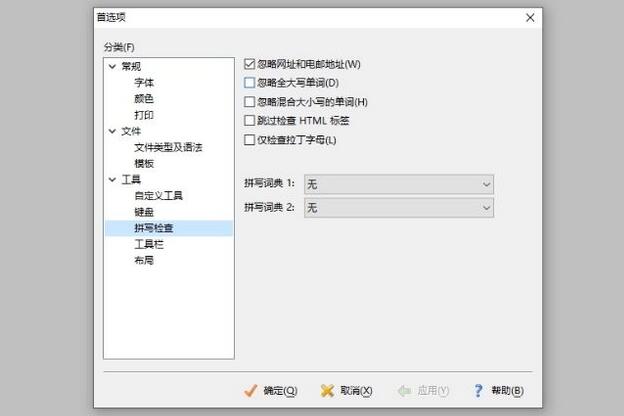Collapse the 常规 tree node chevron
Viewport: 624px width, 416px height.
tap(112, 66)
